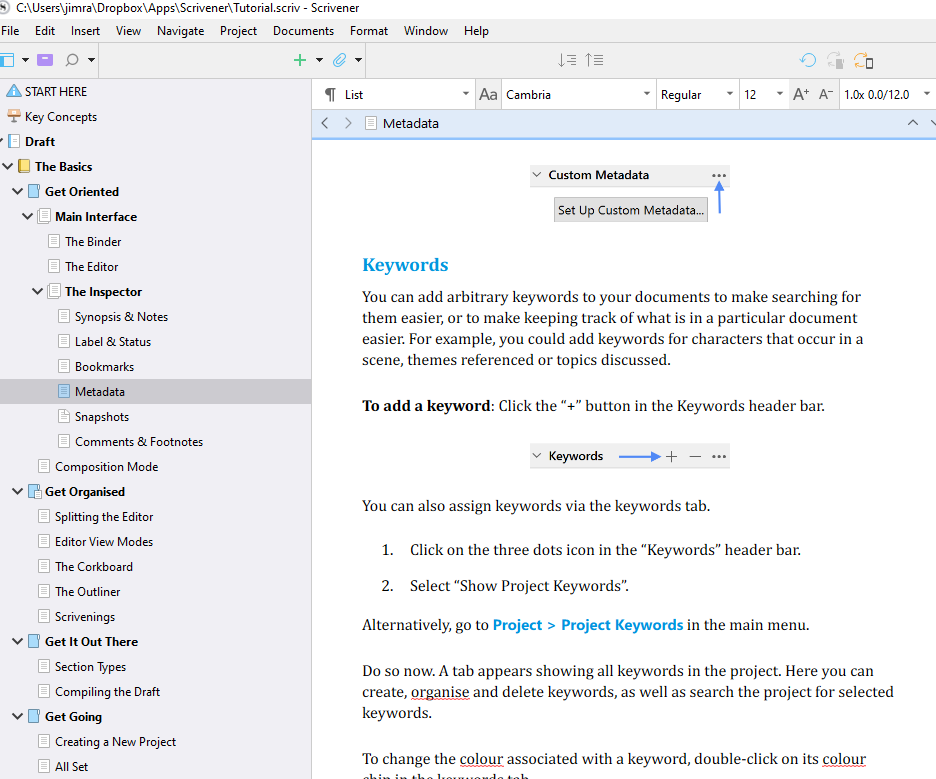Click the increase font size icon
The image size is (936, 779).
coord(800,95)
